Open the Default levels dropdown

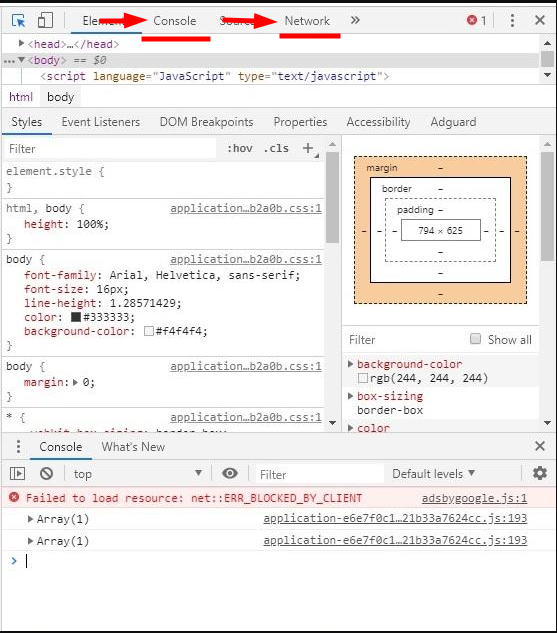click(434, 474)
